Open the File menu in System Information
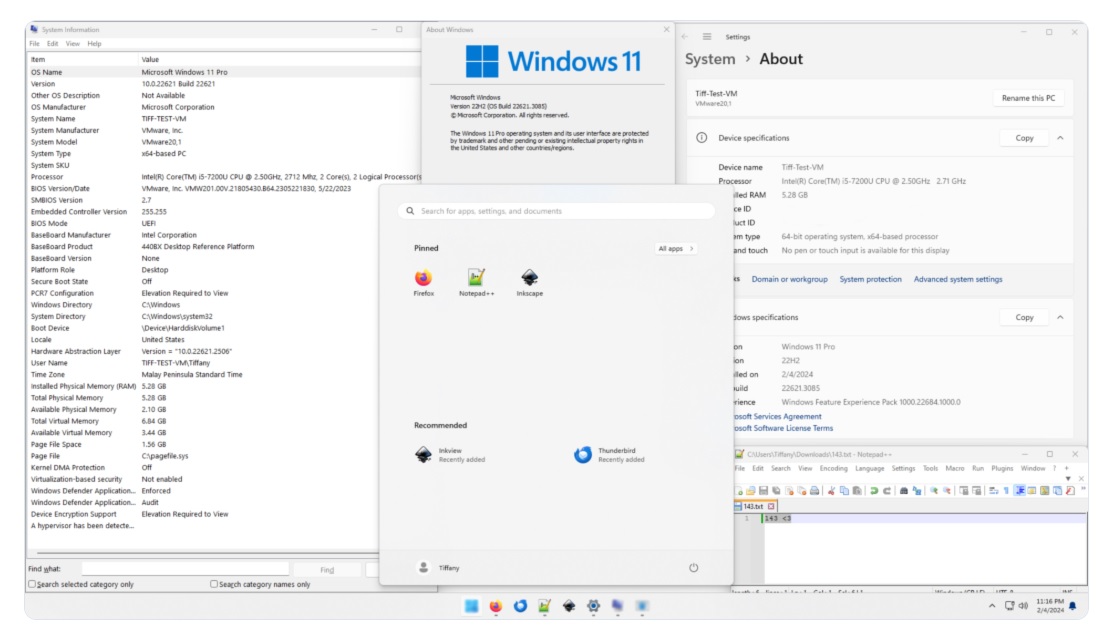Image resolution: width=1097 pixels, height=629 pixels. coord(34,43)
